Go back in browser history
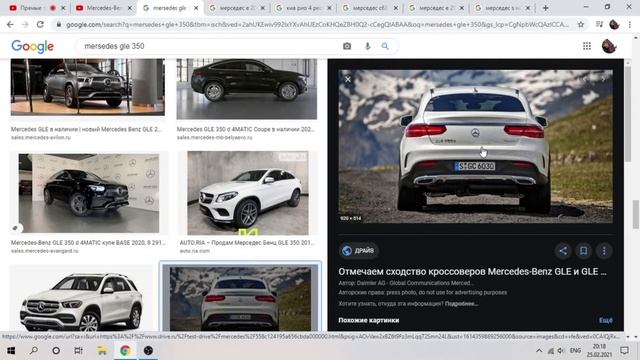 pyautogui.click(x=10, y=24)
